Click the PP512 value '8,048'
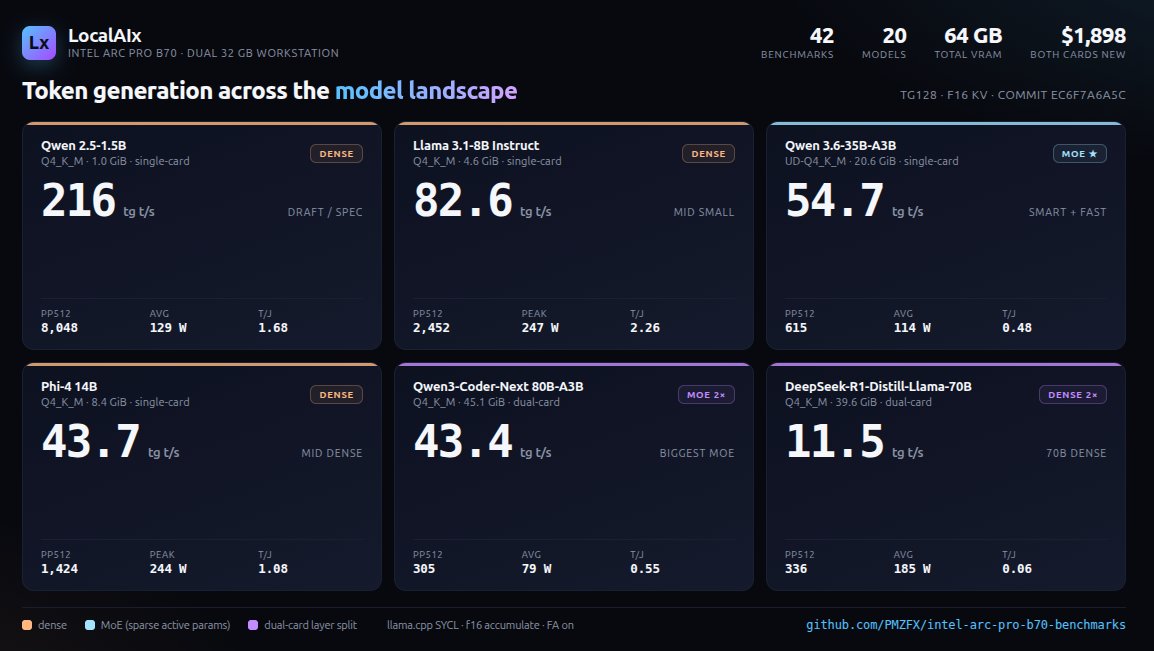Image resolution: width=1154 pixels, height=651 pixels. (59, 328)
